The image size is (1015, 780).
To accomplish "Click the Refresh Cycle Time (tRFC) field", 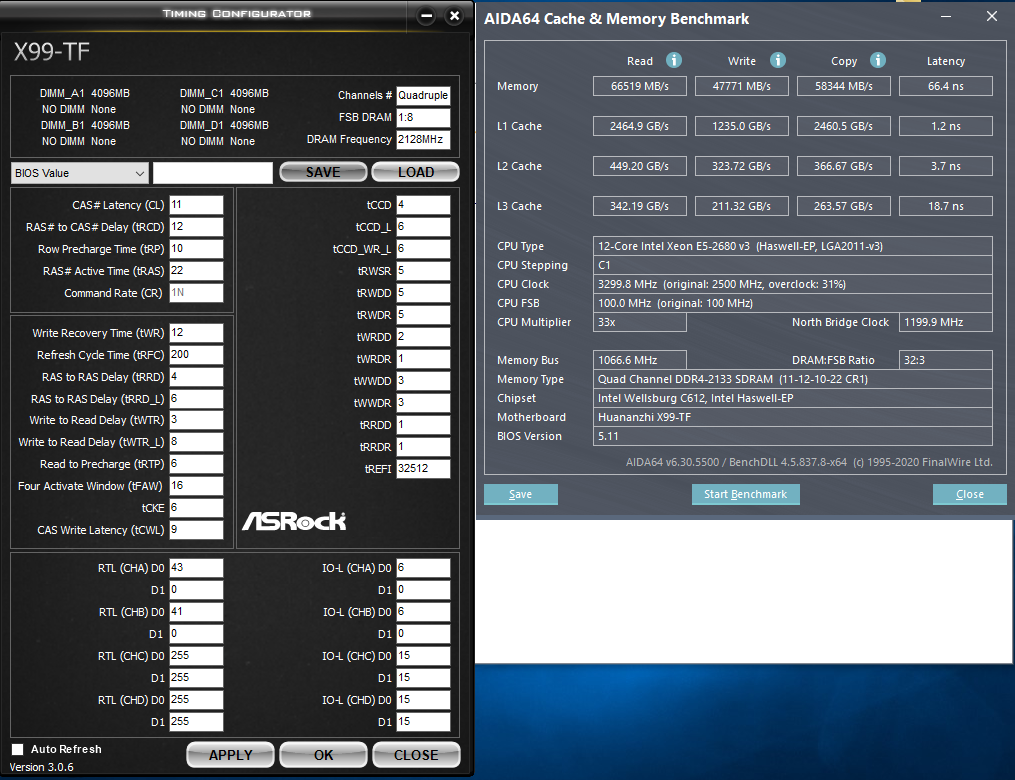I will tap(196, 355).
